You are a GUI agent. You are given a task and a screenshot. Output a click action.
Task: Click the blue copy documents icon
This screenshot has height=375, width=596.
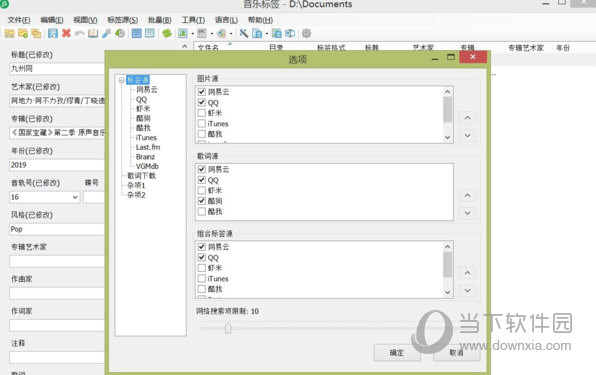point(277,33)
